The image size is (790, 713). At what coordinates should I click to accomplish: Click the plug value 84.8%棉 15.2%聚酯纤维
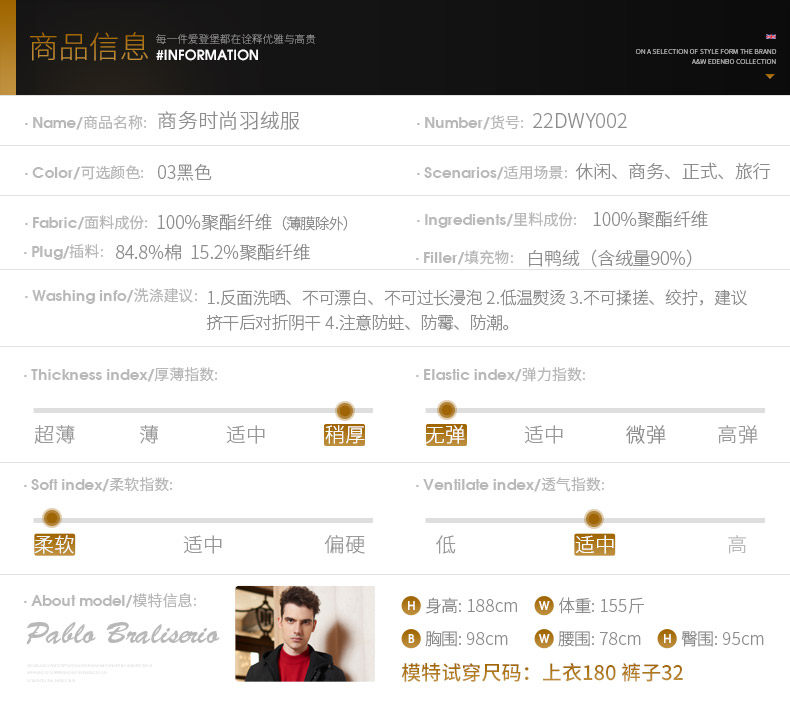[213, 252]
